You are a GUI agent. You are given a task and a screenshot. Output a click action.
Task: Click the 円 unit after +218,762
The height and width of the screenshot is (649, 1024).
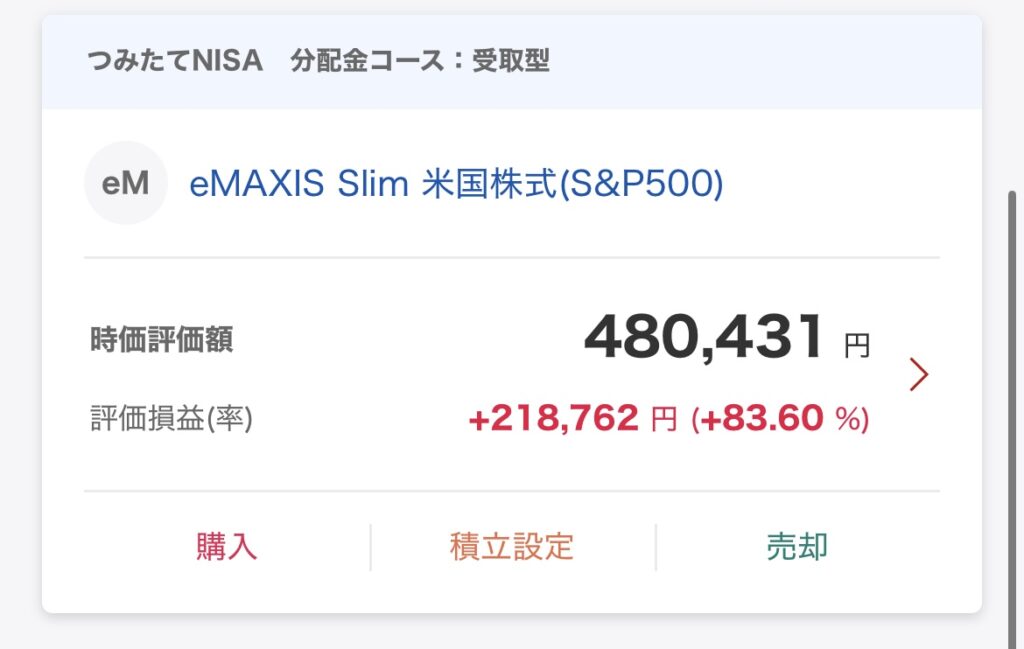pyautogui.click(x=664, y=419)
